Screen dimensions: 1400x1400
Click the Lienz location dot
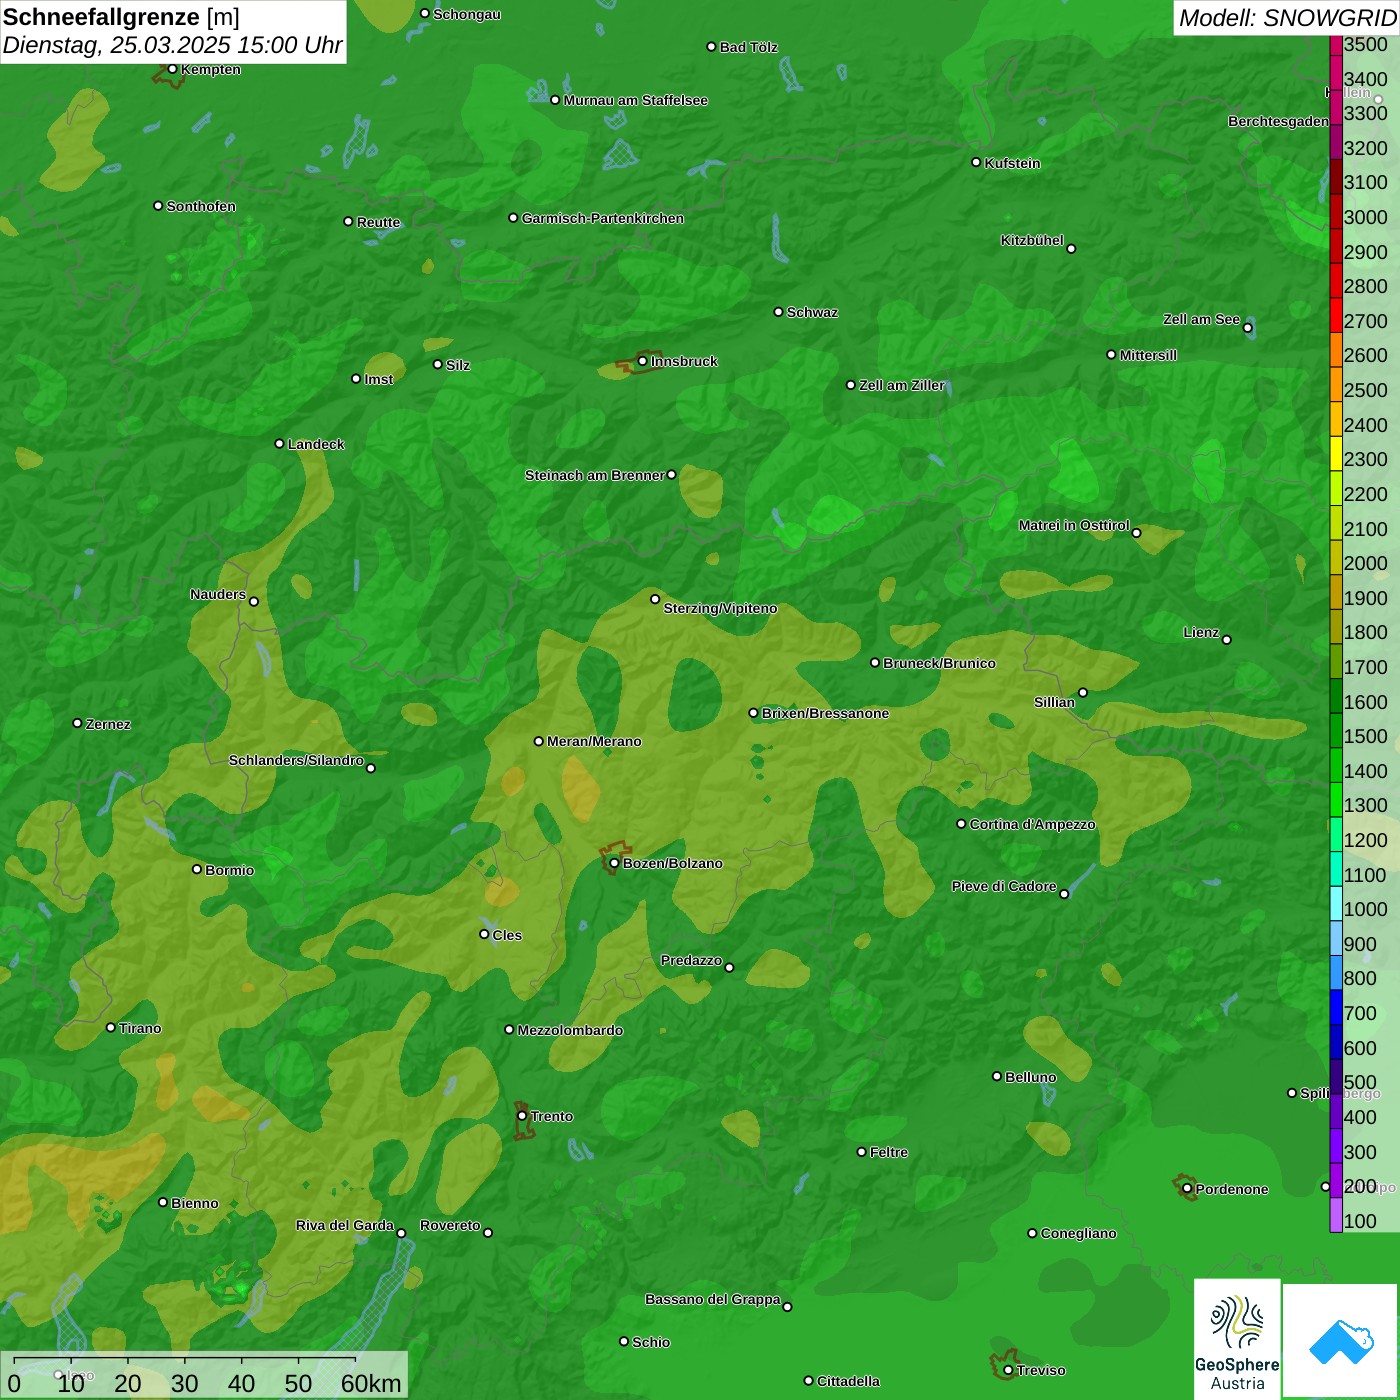[1227, 640]
